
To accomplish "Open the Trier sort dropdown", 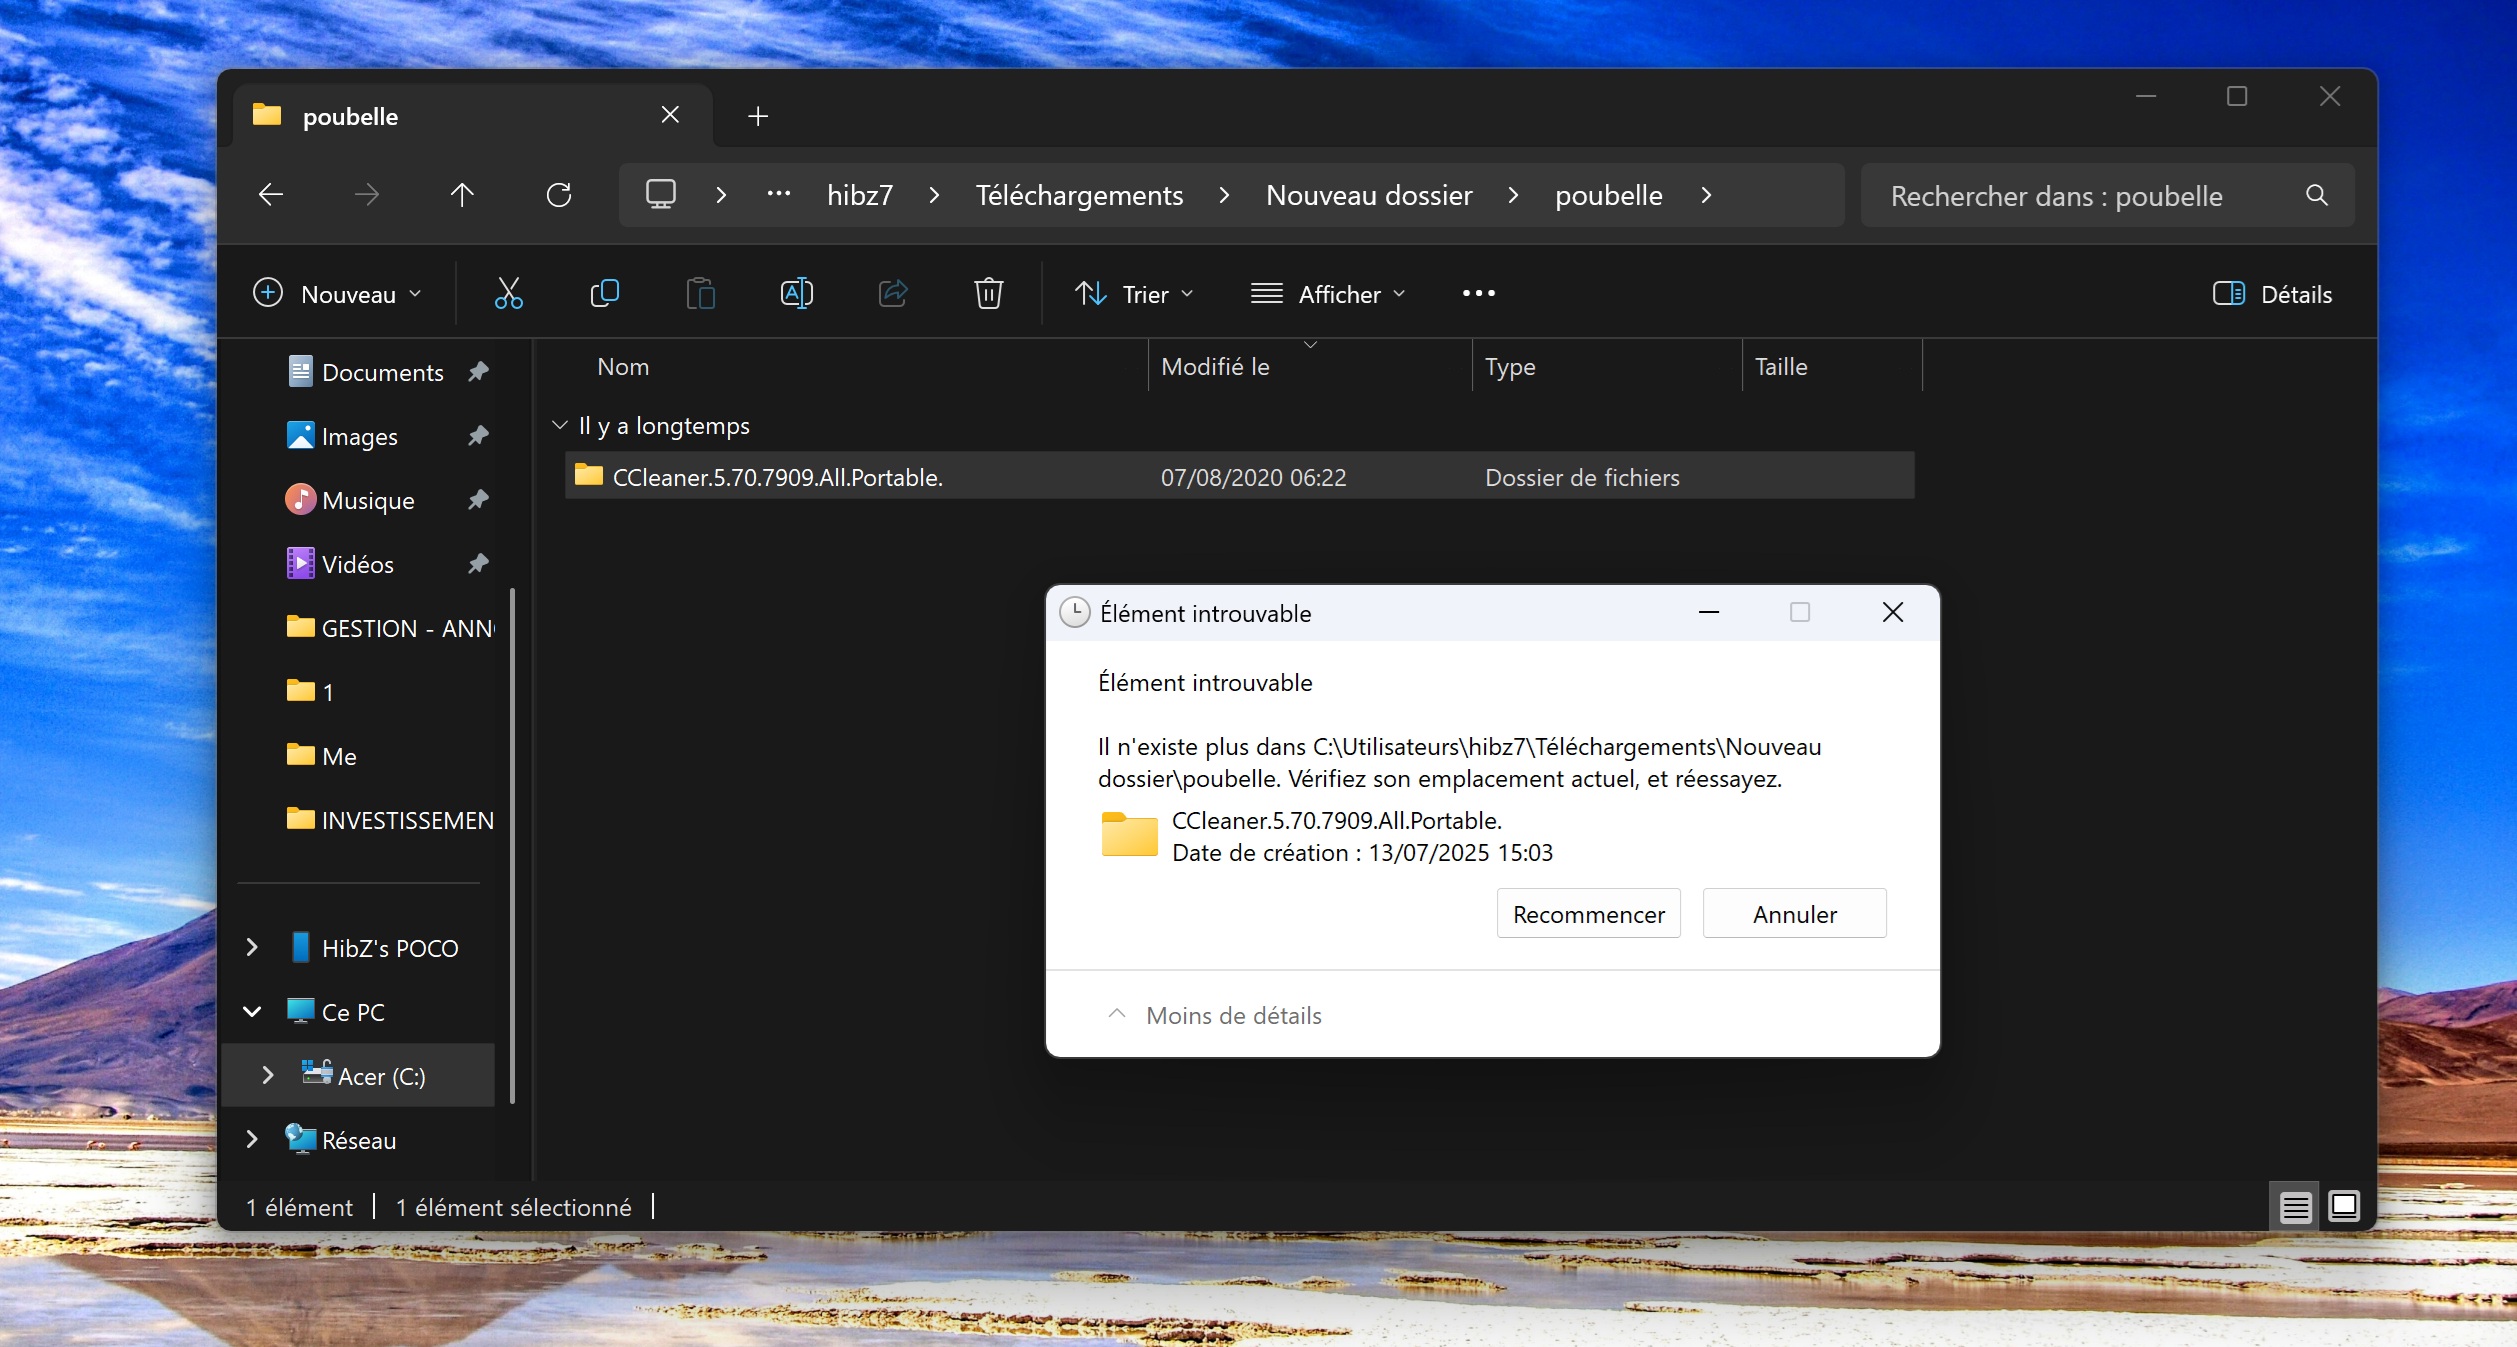I will pyautogui.click(x=1135, y=294).
